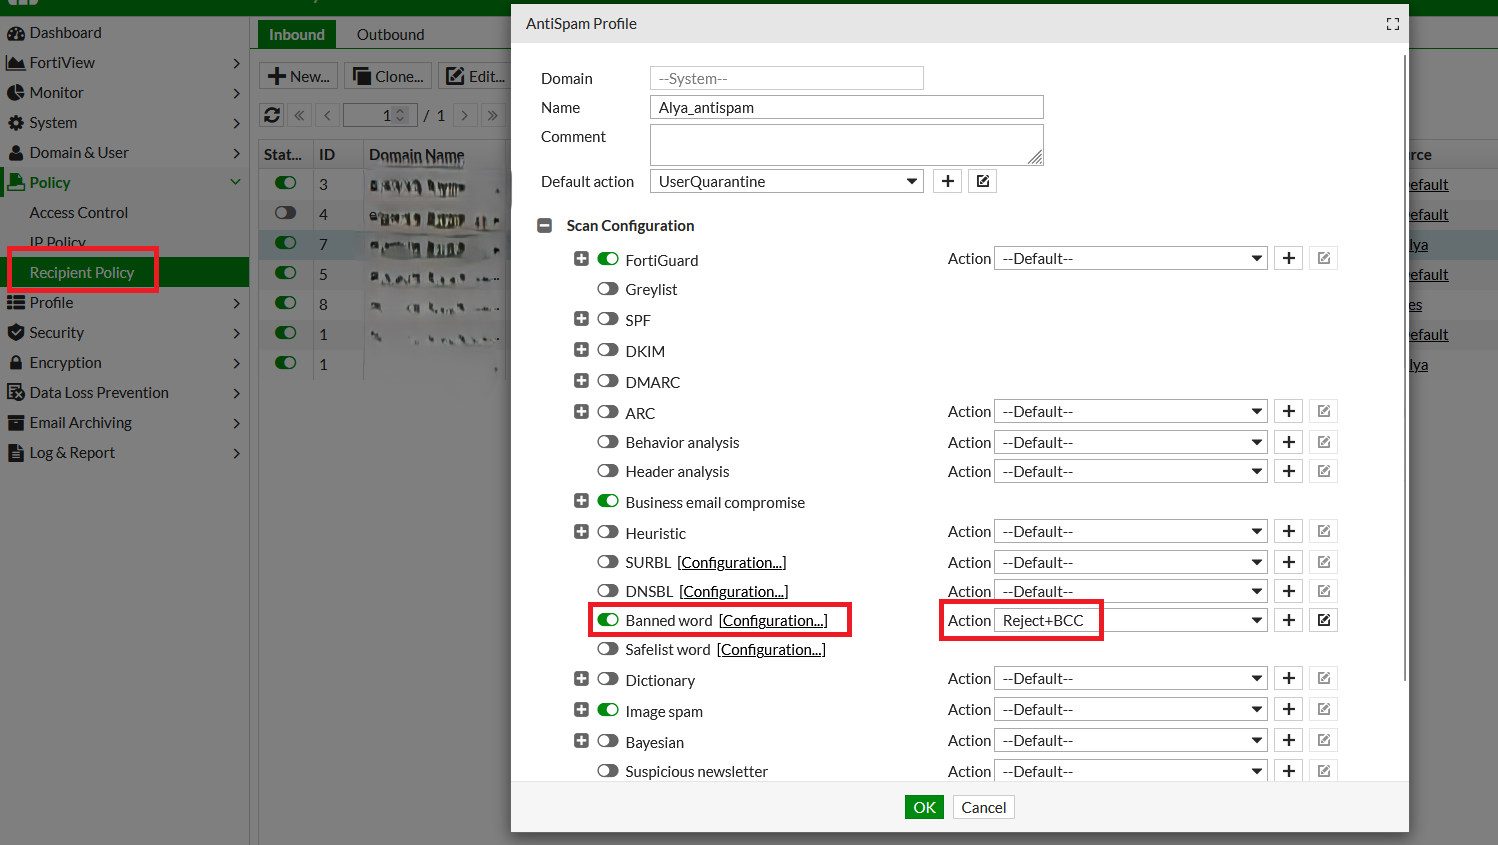This screenshot has width=1498, height=845.
Task: Click the System gear icon
Action: point(15,123)
